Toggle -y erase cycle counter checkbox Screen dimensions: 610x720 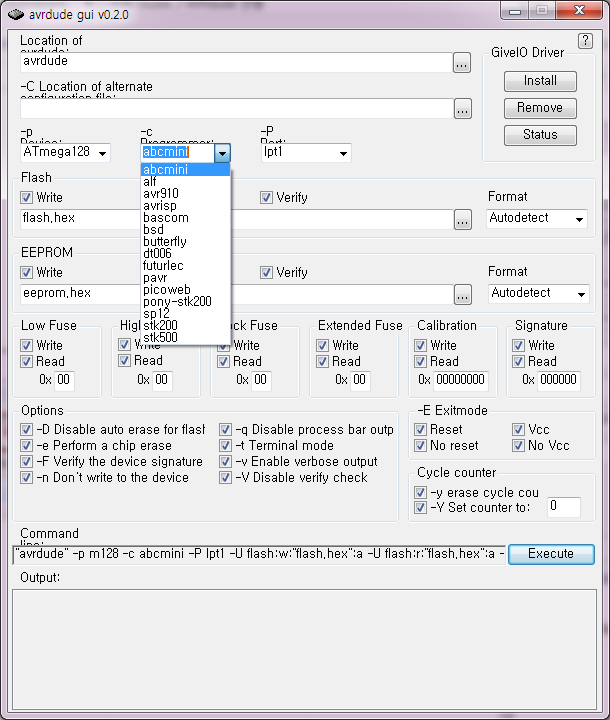click(420, 493)
